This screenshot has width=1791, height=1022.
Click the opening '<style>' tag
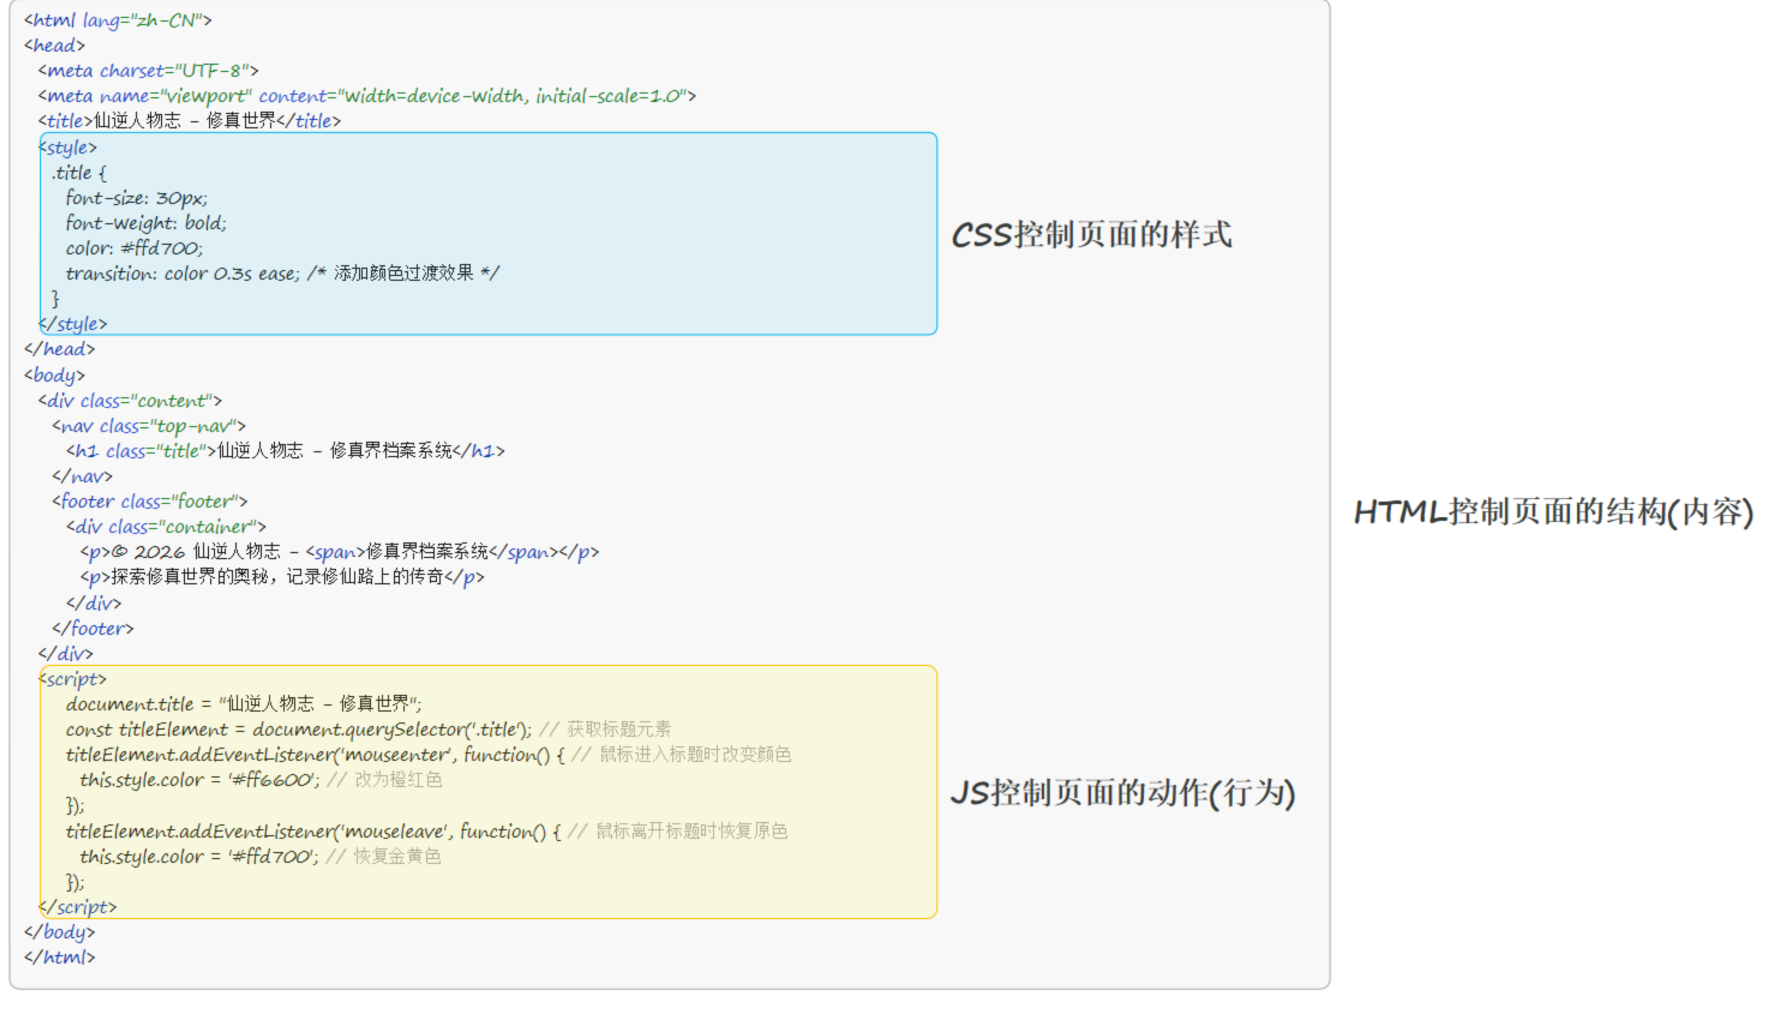[x=68, y=147]
